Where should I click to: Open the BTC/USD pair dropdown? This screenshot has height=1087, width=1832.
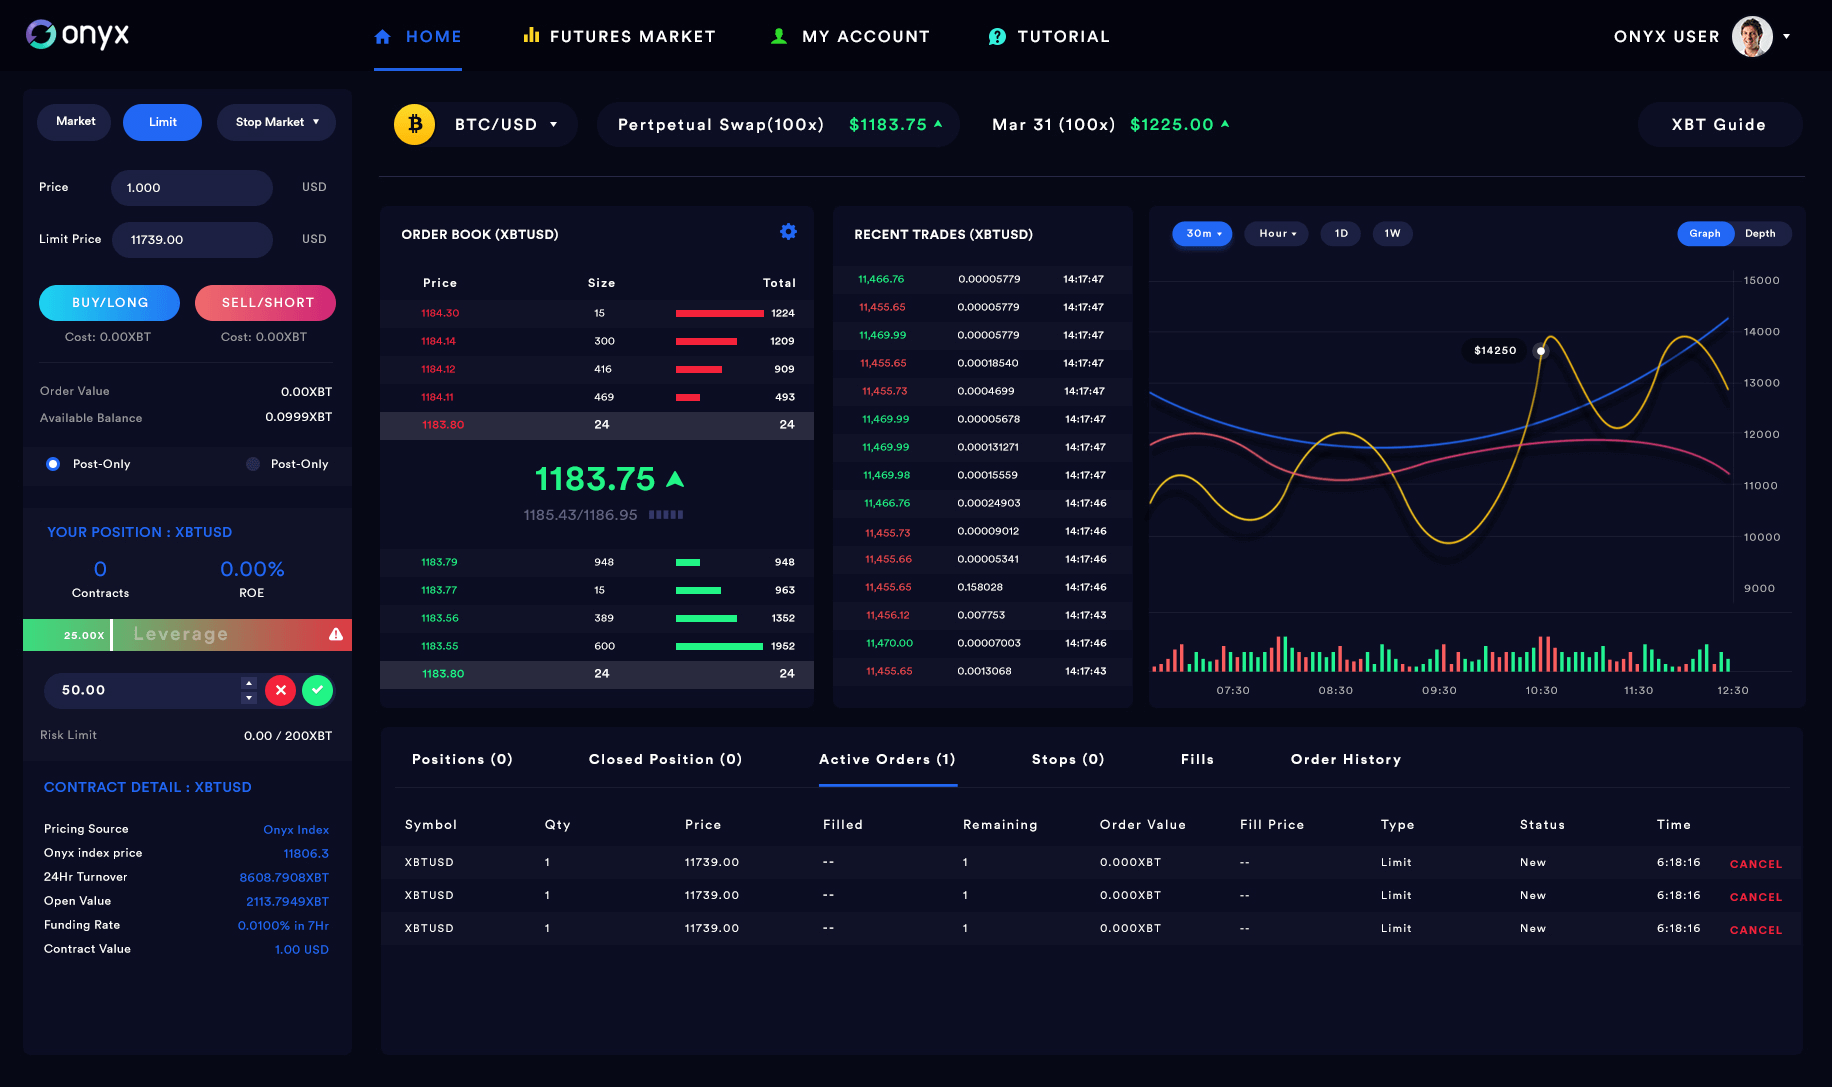pyautogui.click(x=506, y=125)
